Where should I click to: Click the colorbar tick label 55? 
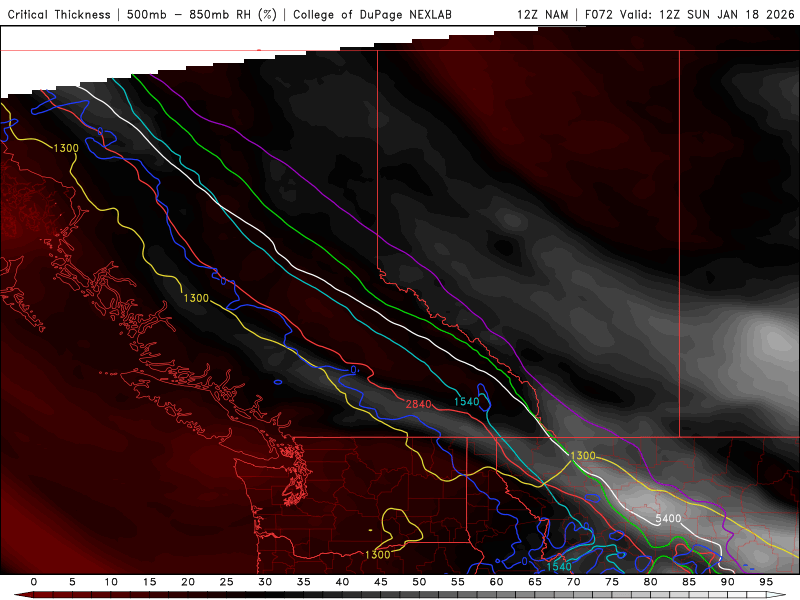[458, 582]
